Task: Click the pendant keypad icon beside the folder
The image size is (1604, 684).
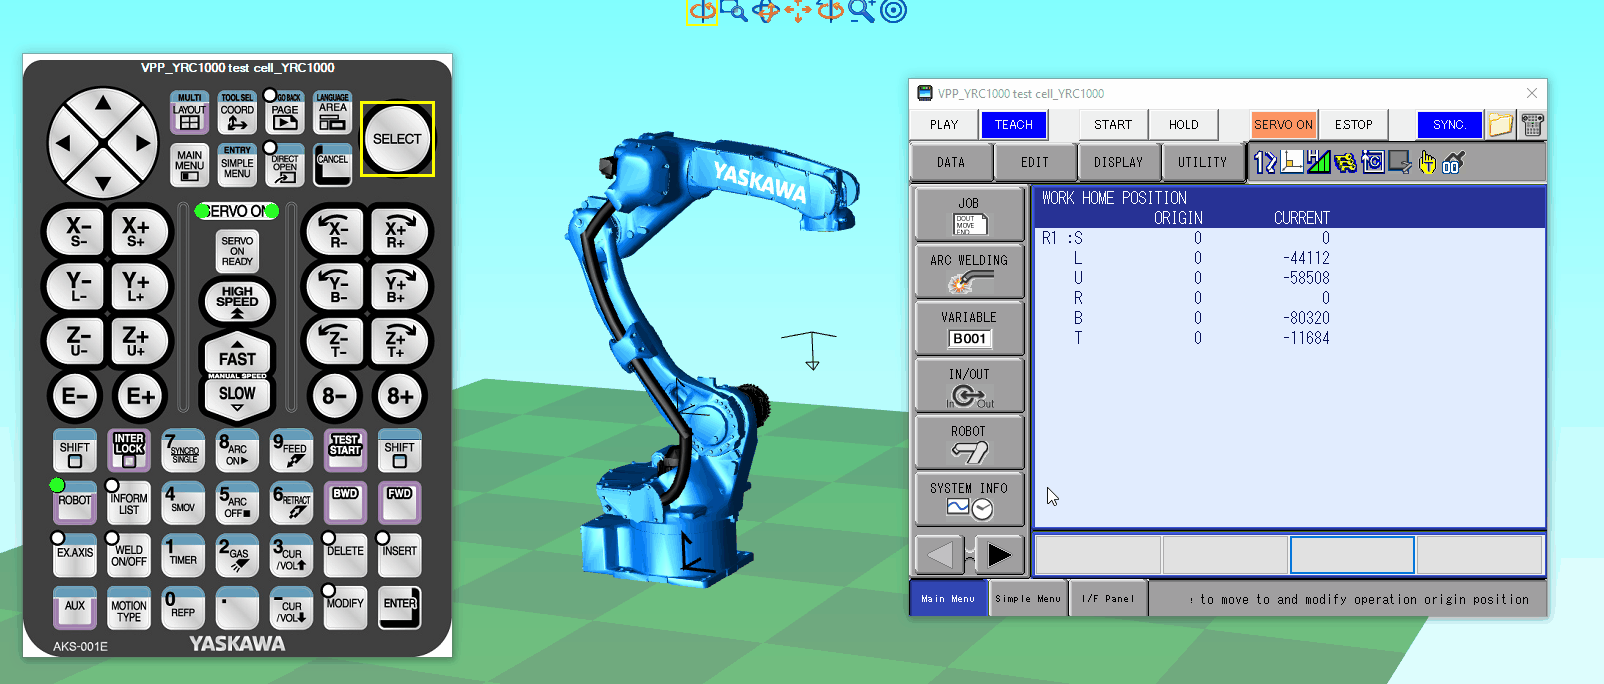Action: tap(1532, 124)
